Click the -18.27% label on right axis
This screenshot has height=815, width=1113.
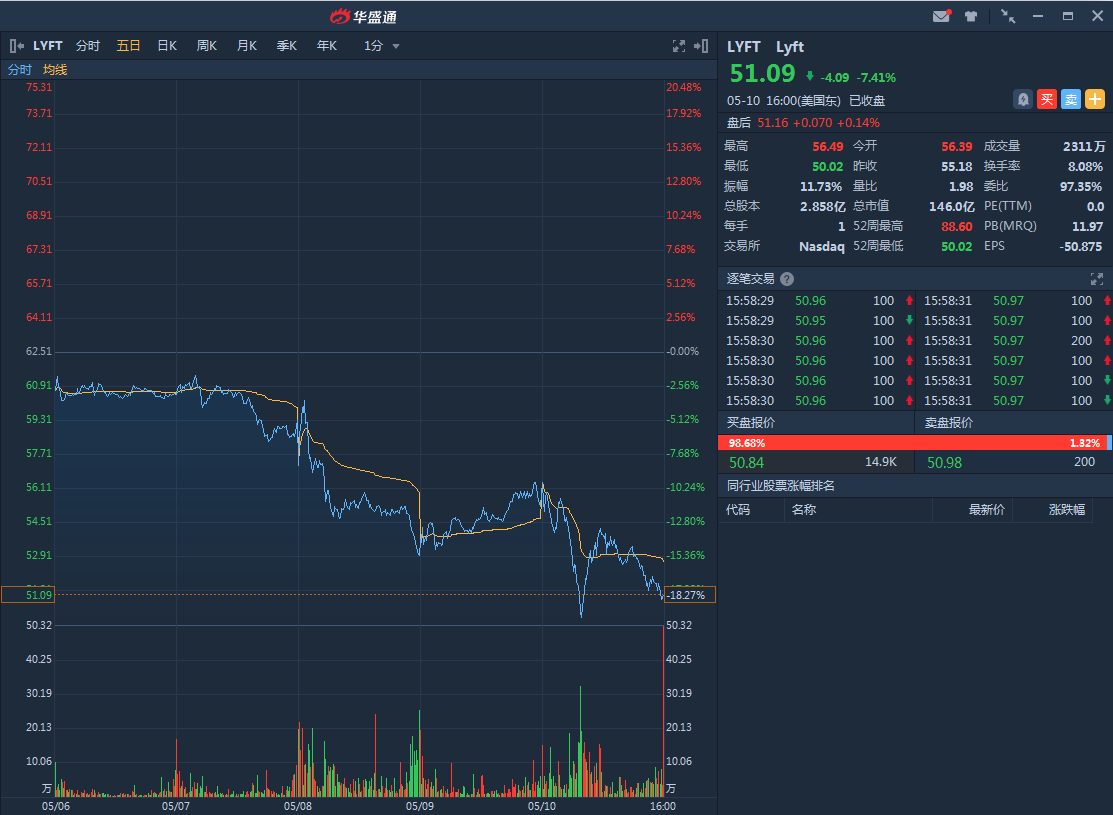point(689,595)
